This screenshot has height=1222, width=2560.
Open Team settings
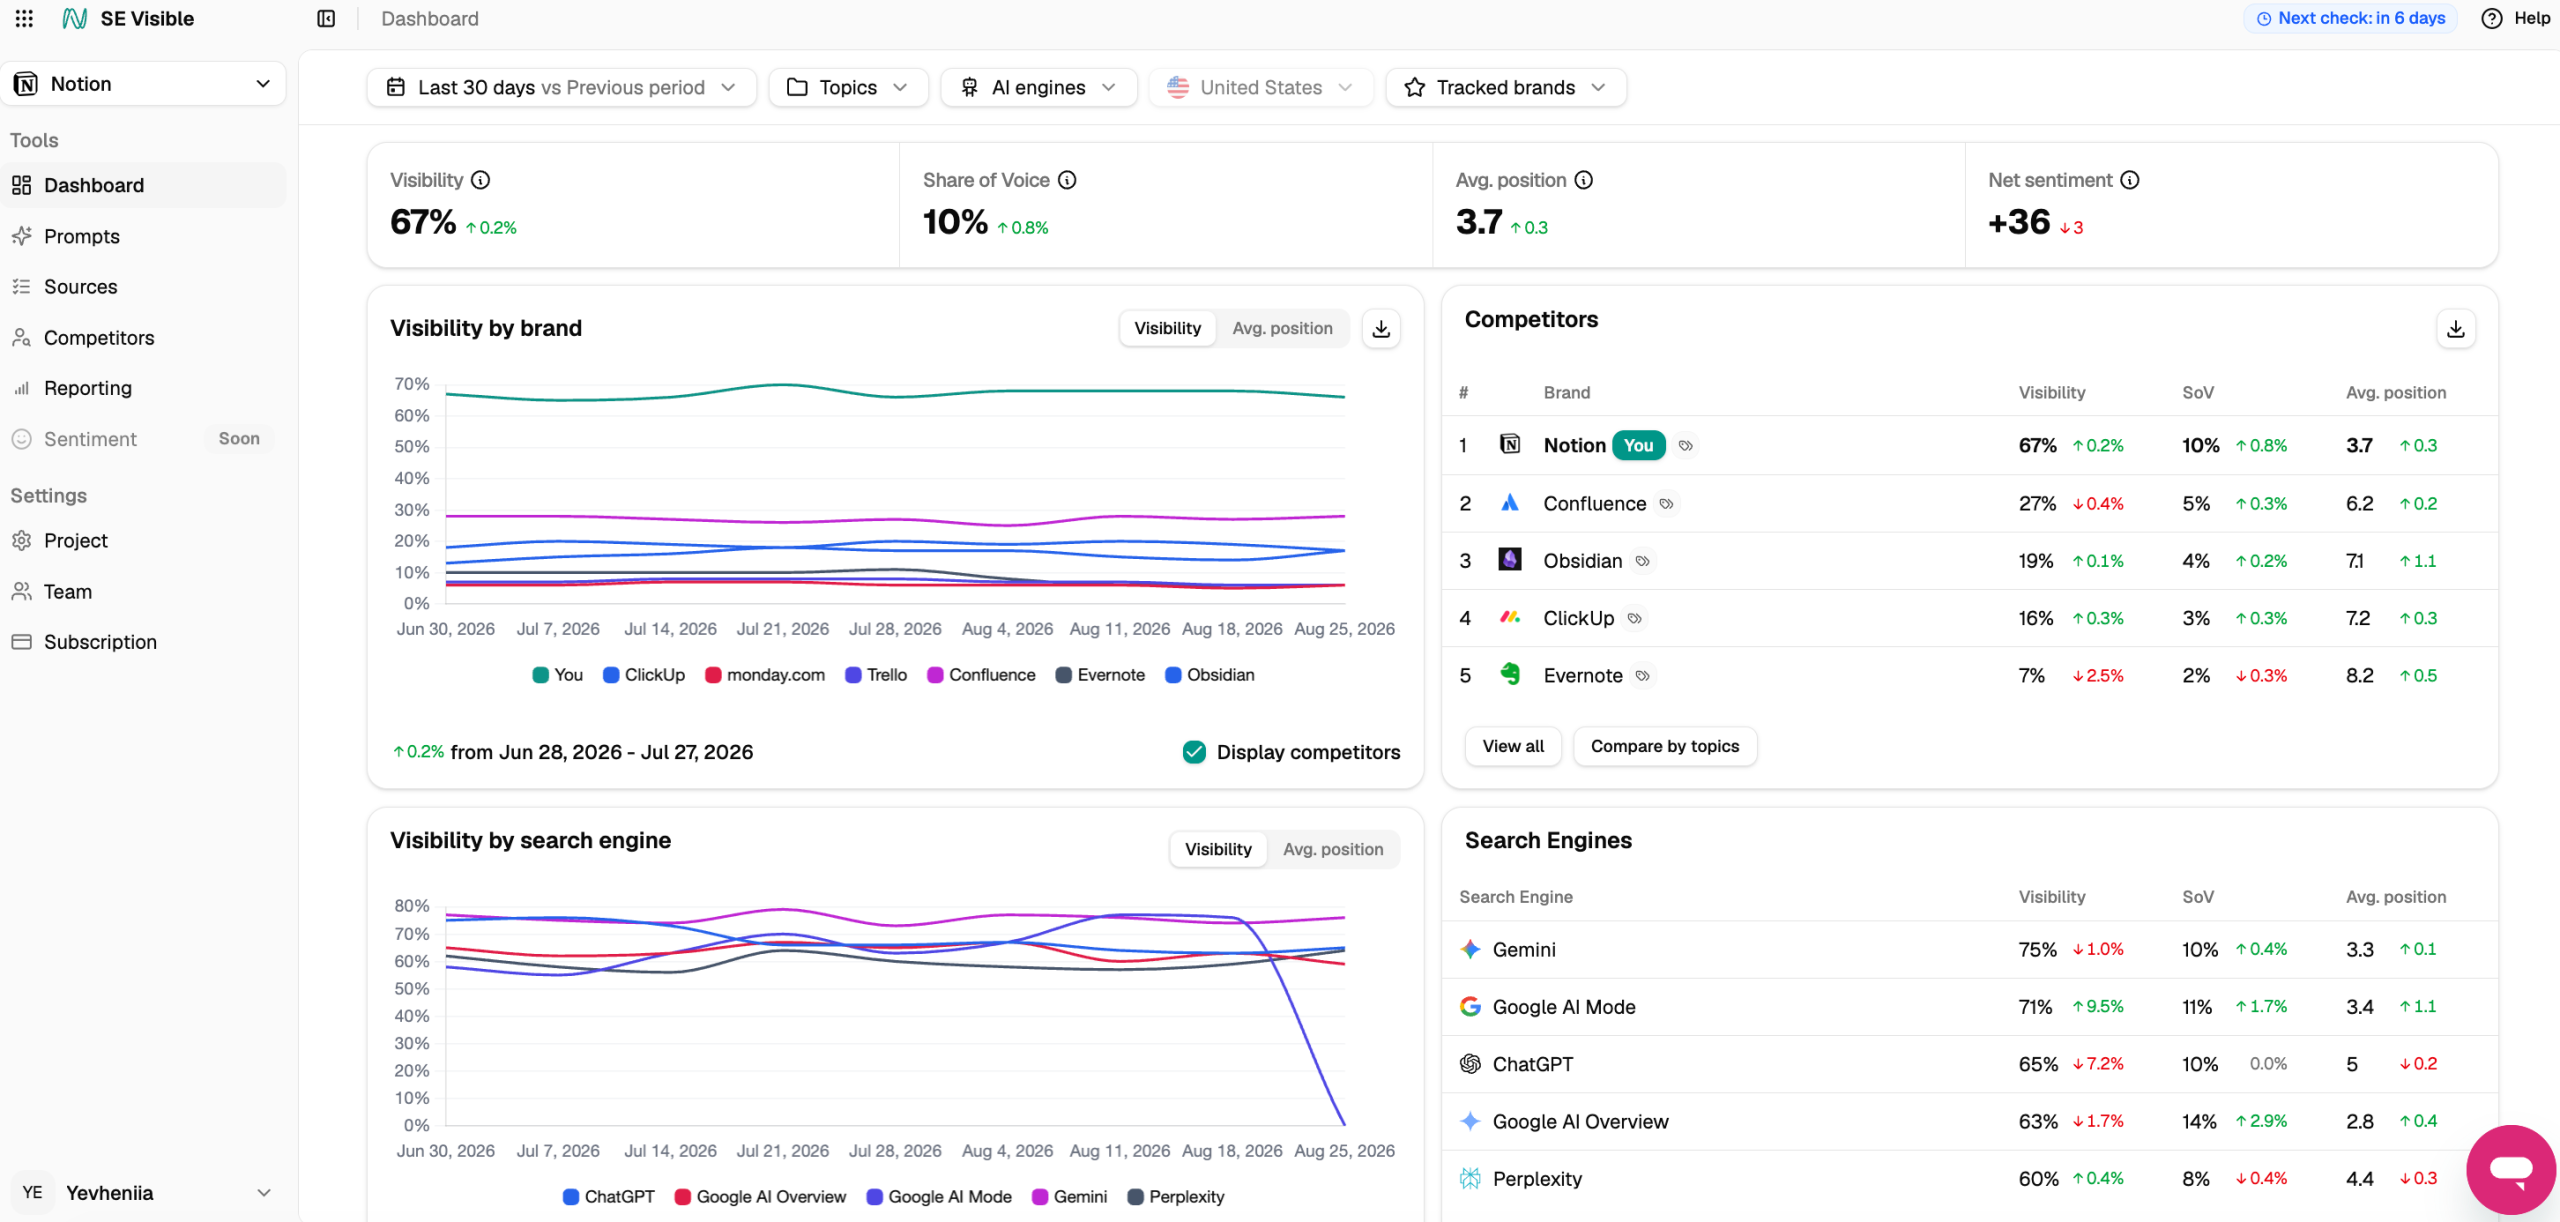point(143,592)
